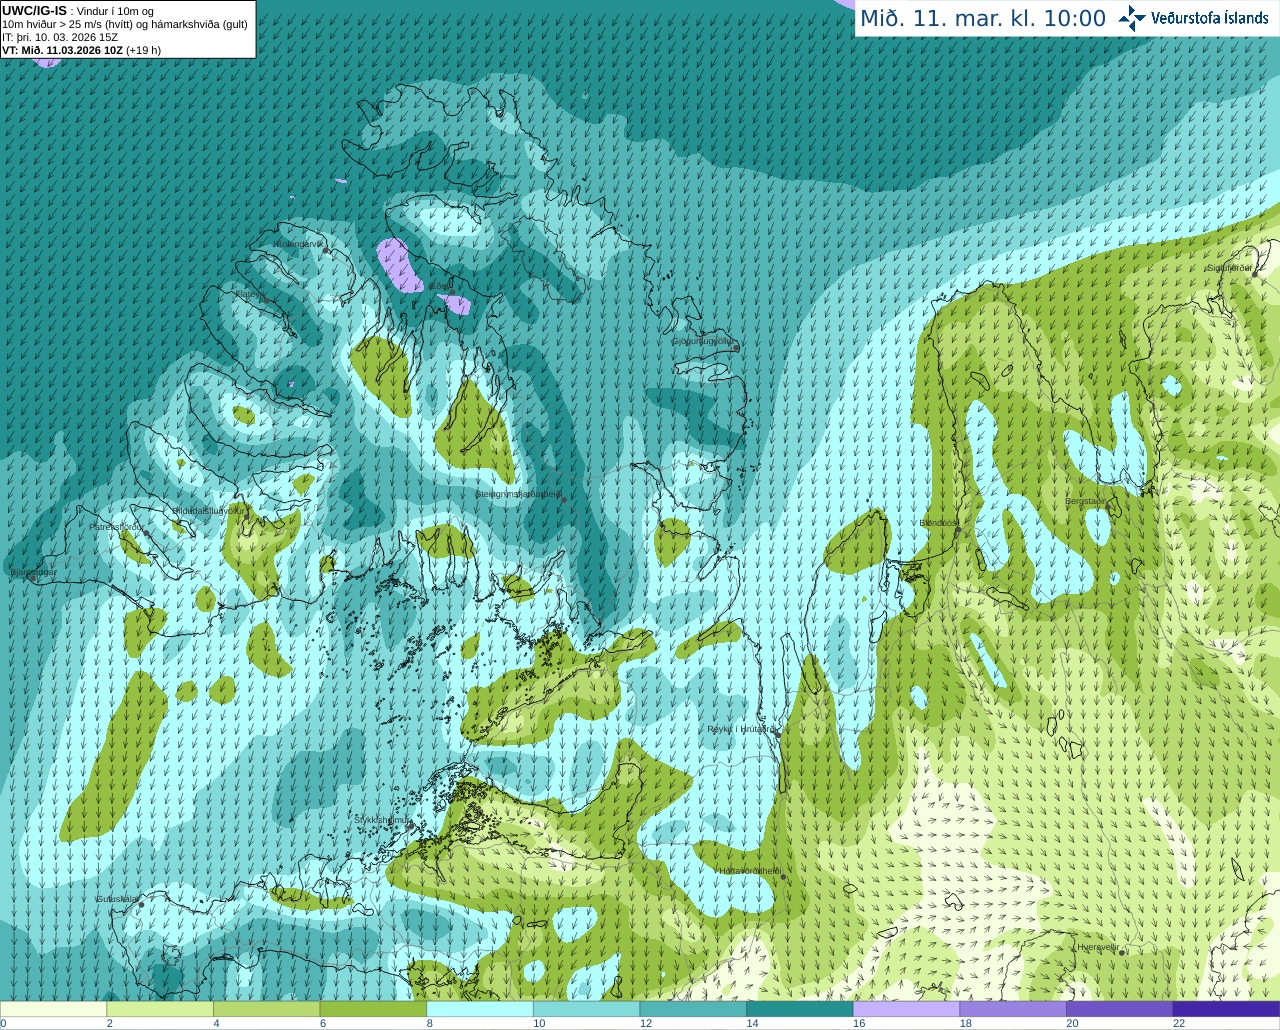Image resolution: width=1280 pixels, height=1030 pixels.
Task: Click the 10–12 turquoise legend swatch
Action: [586, 1009]
